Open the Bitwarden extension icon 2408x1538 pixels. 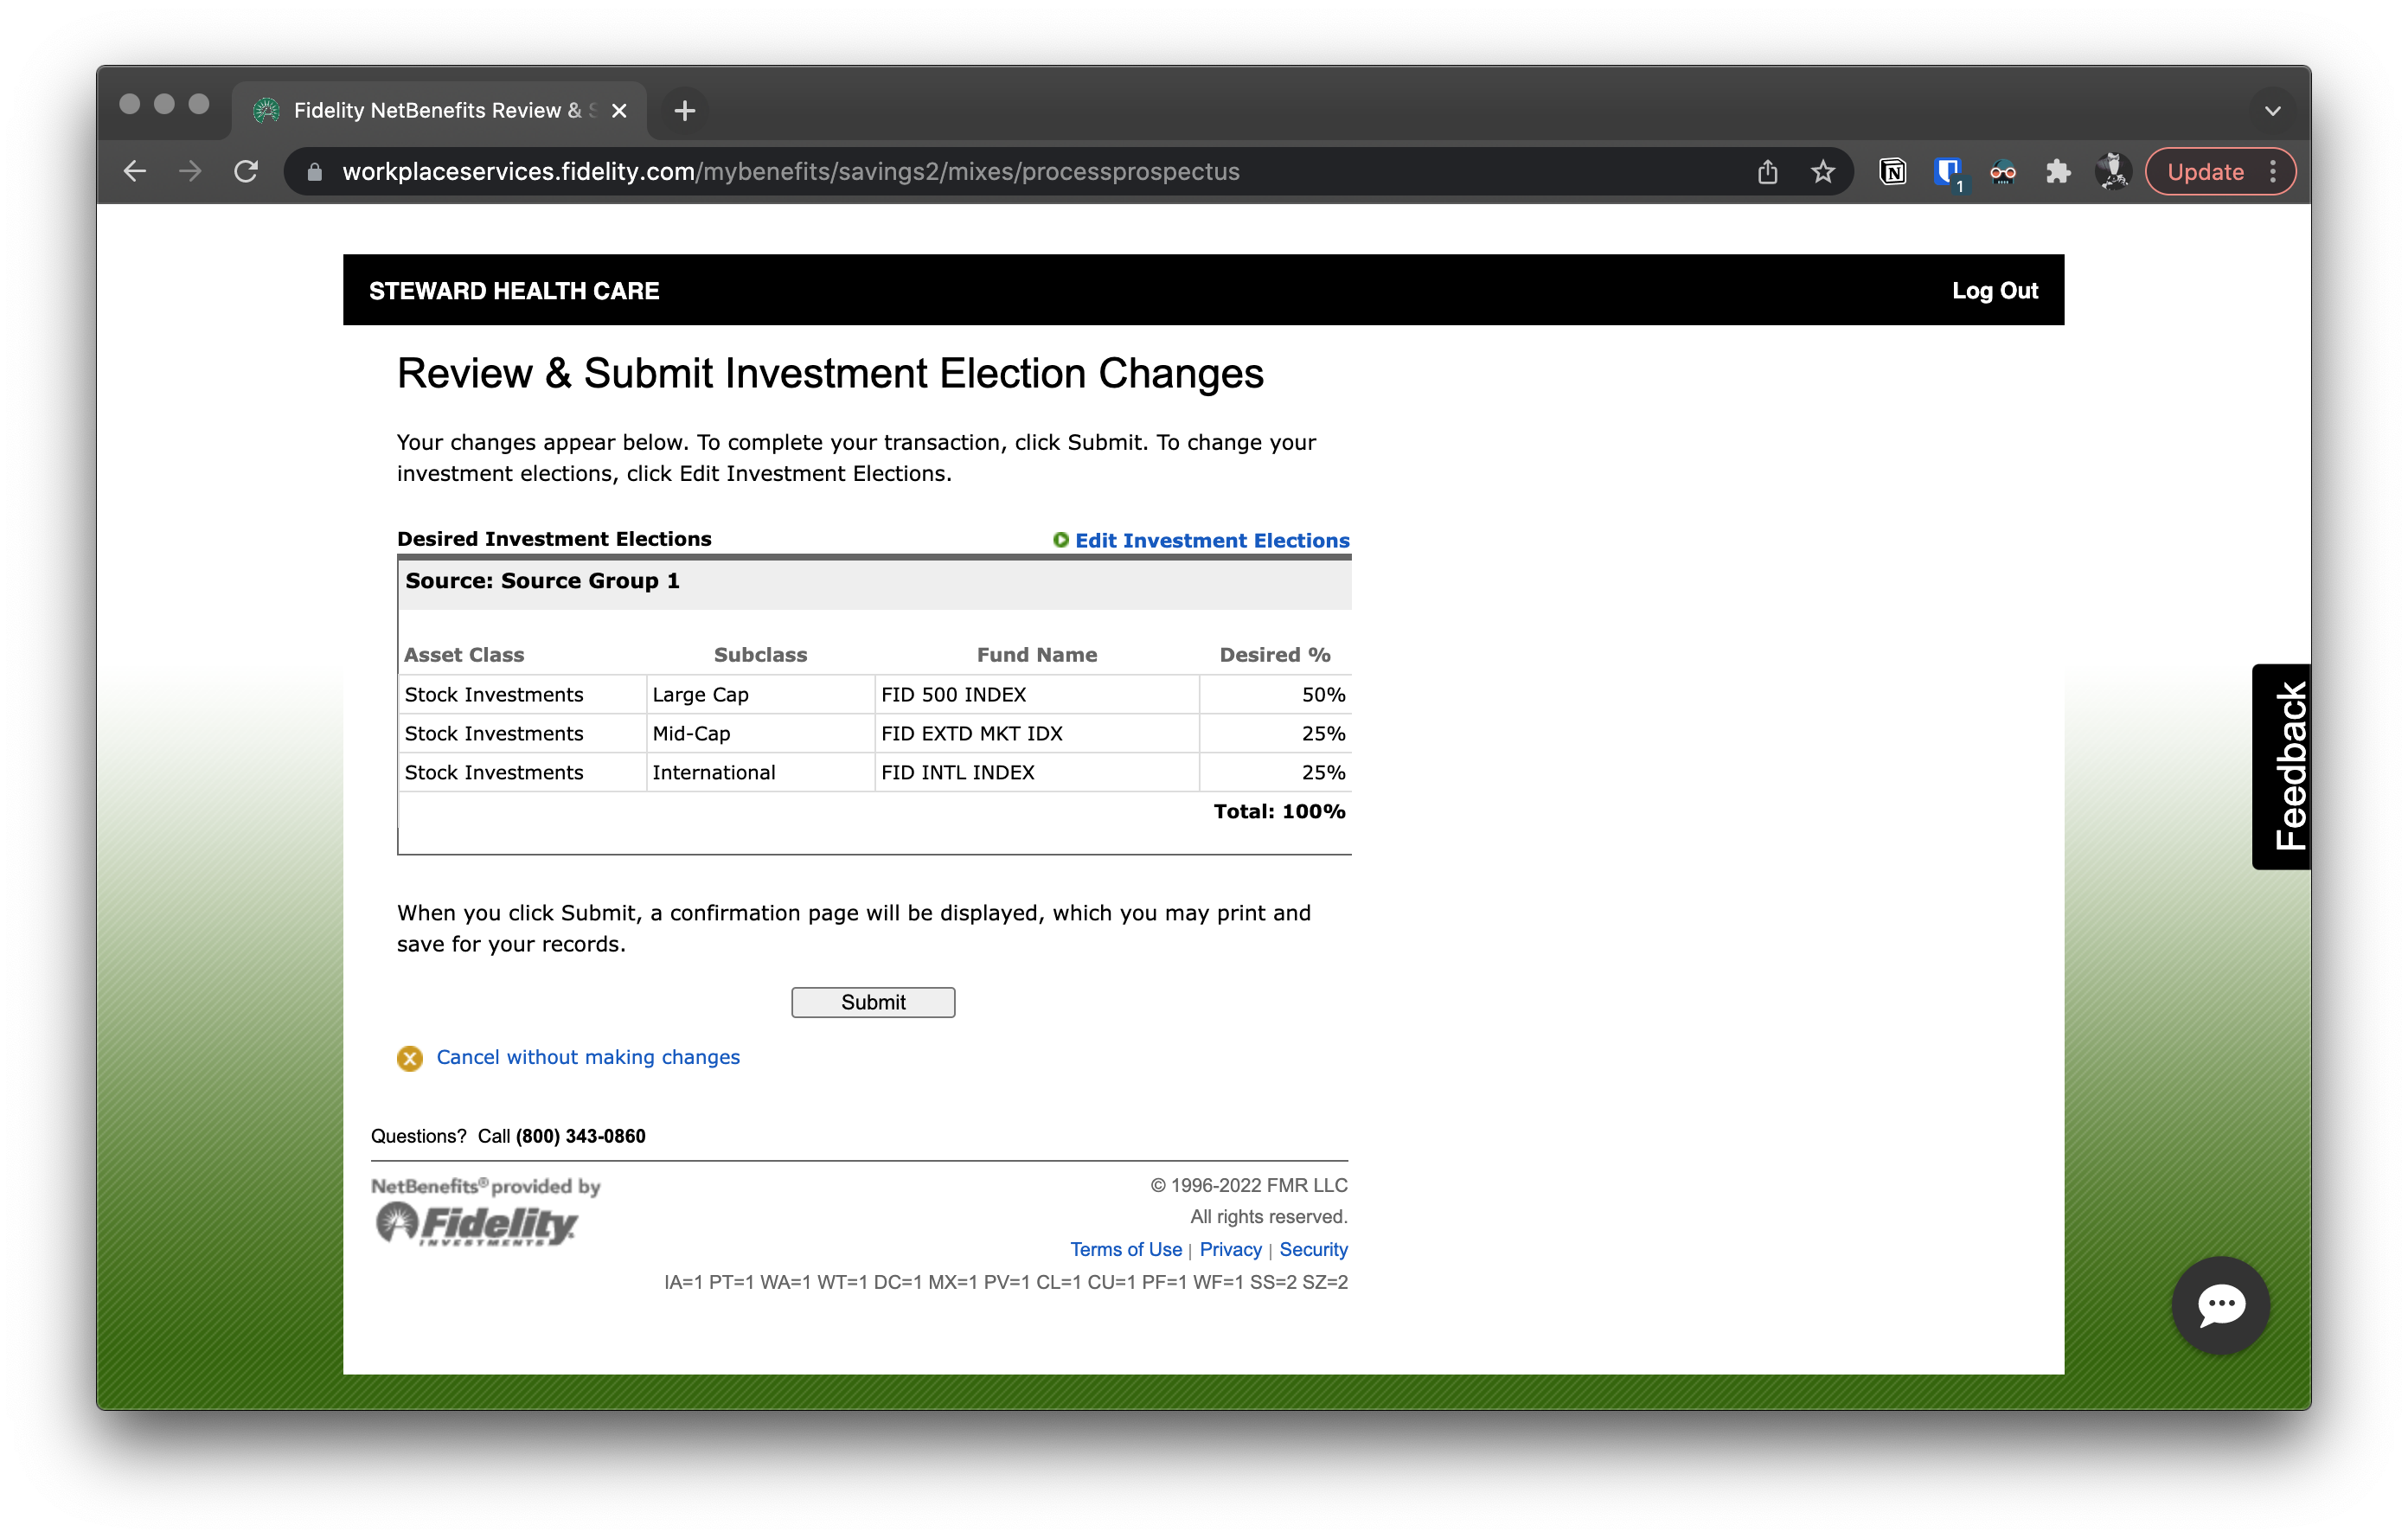(x=1947, y=172)
